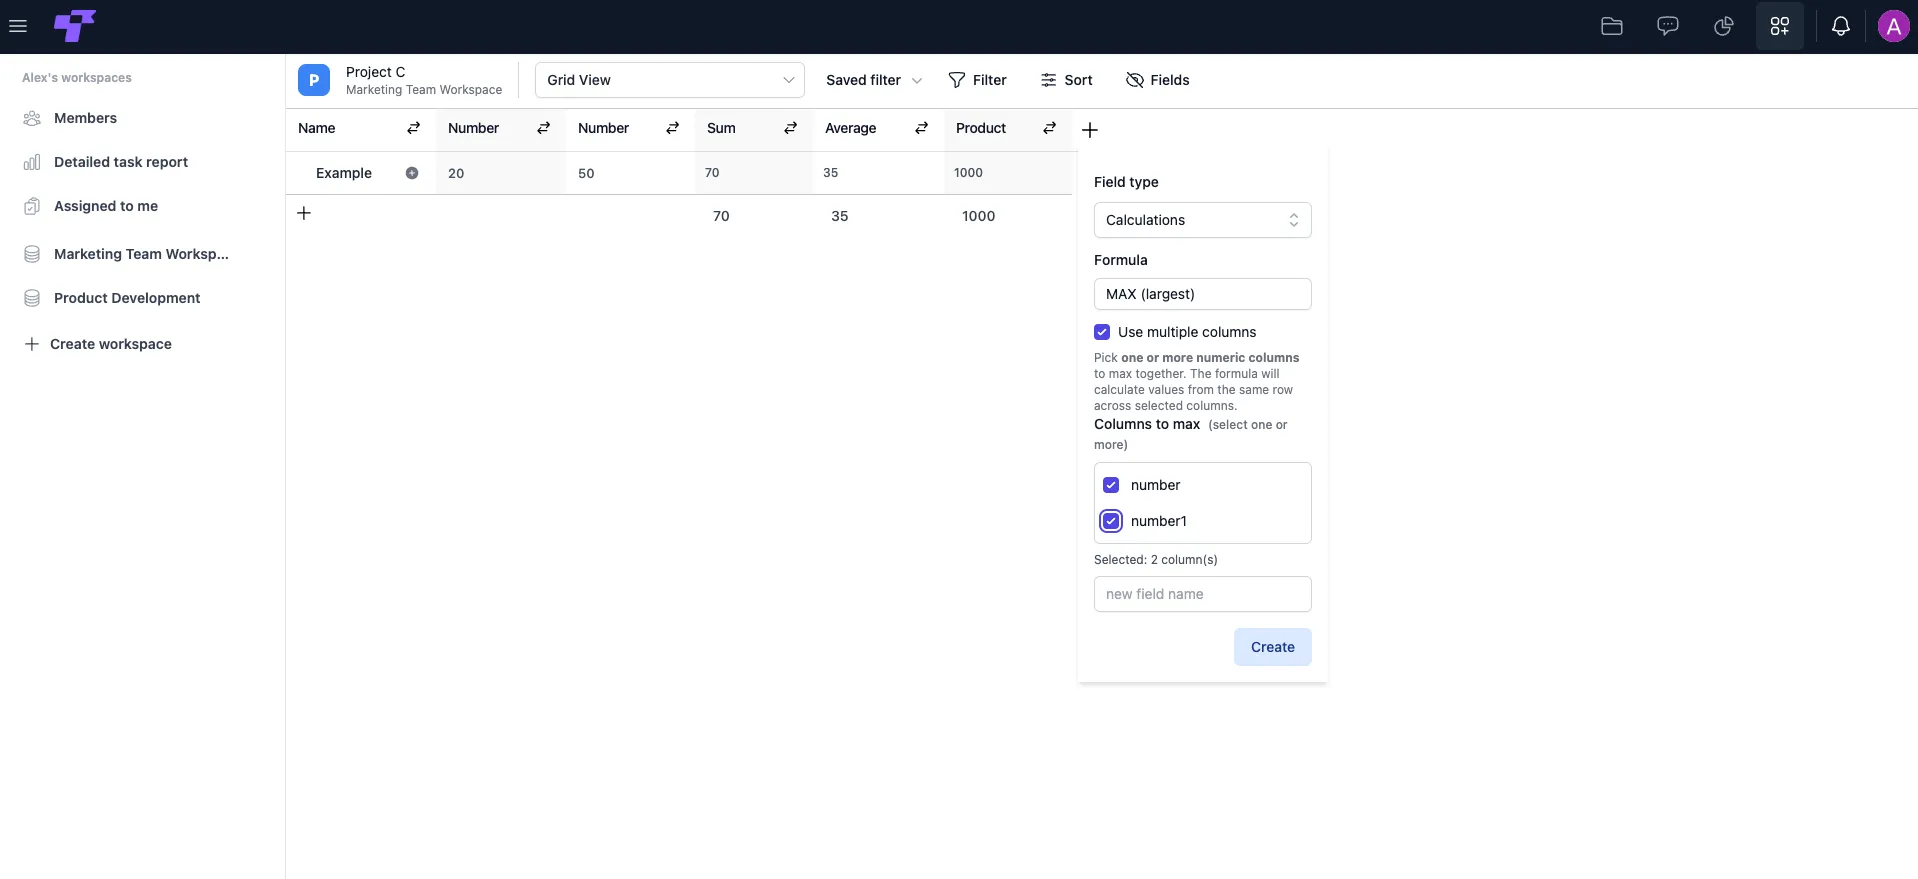
Task: Open the Field type Calculations dropdown
Action: pyautogui.click(x=1203, y=220)
